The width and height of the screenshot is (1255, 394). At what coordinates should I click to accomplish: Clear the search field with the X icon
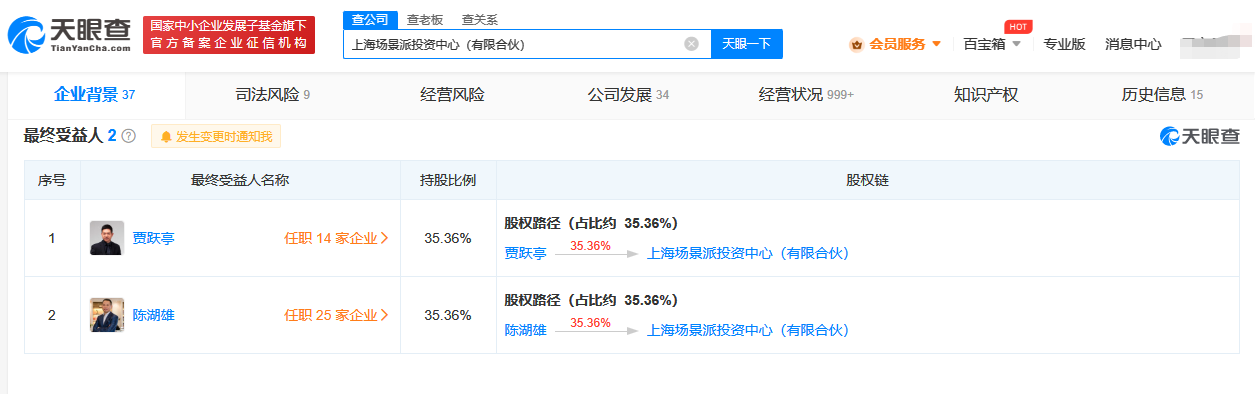pos(691,44)
